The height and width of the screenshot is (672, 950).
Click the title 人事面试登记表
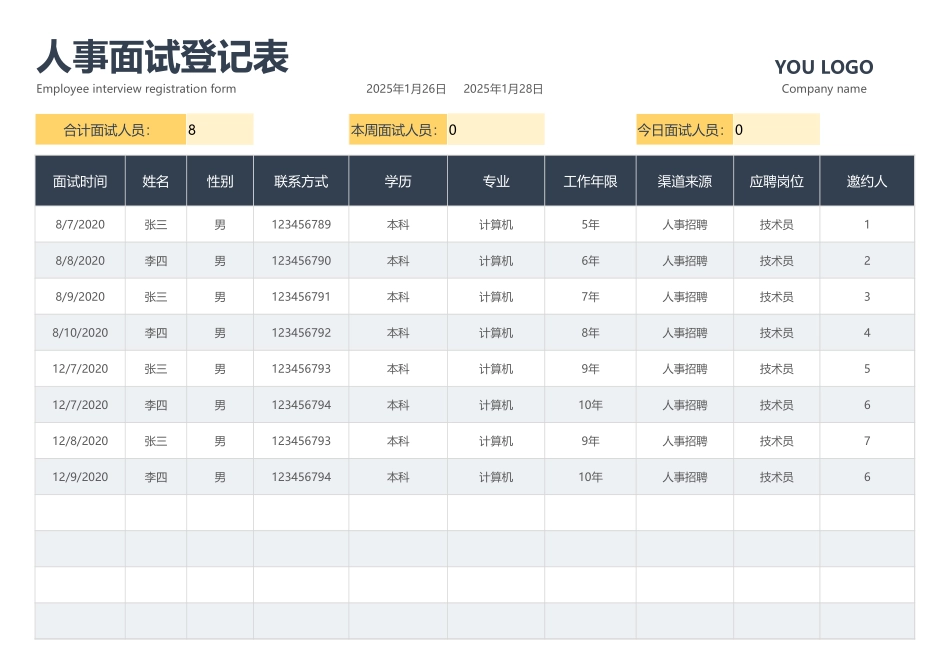(163, 58)
